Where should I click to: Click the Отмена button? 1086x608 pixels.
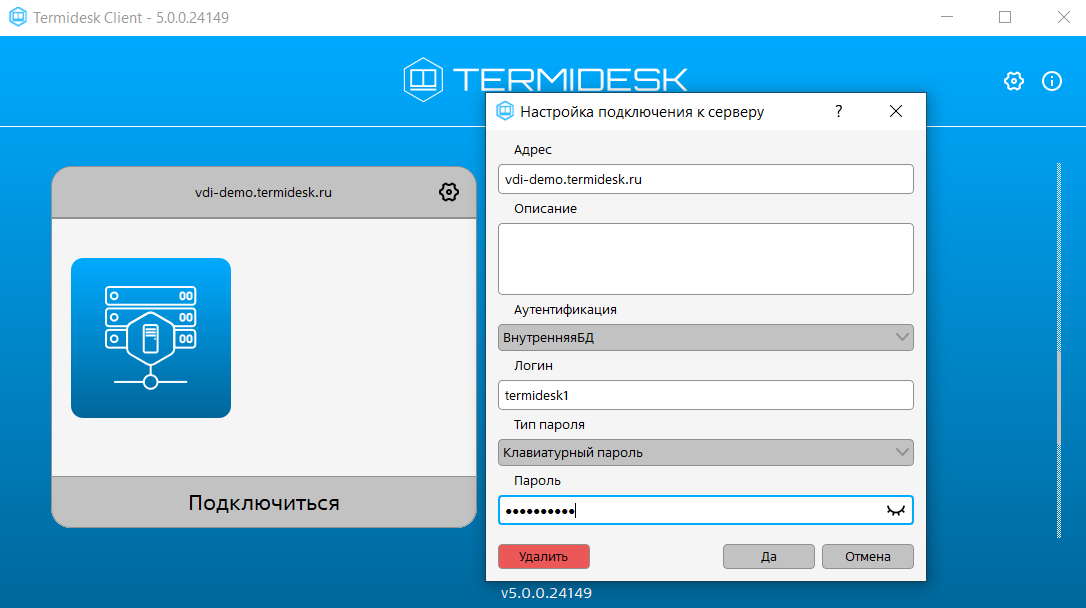click(x=868, y=557)
